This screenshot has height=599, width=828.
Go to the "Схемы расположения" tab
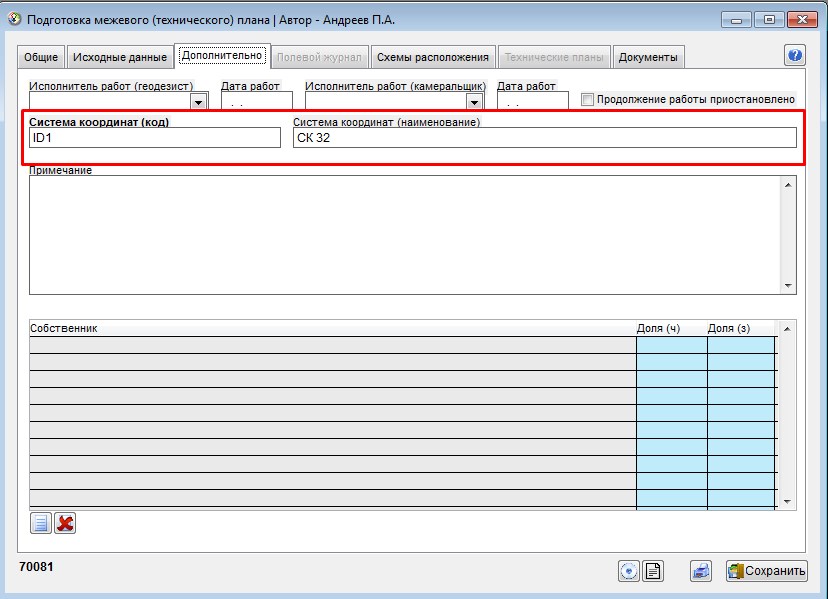(432, 57)
